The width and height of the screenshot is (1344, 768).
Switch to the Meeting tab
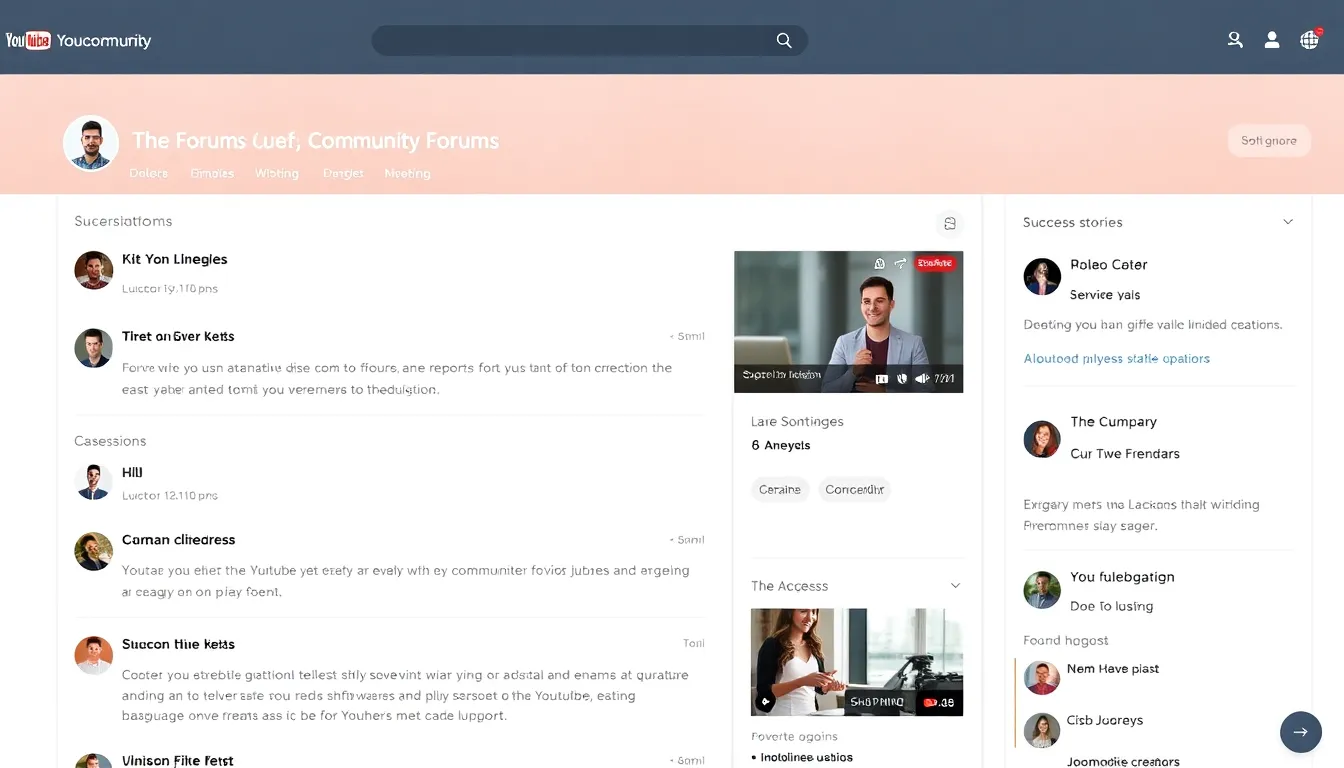[407, 172]
